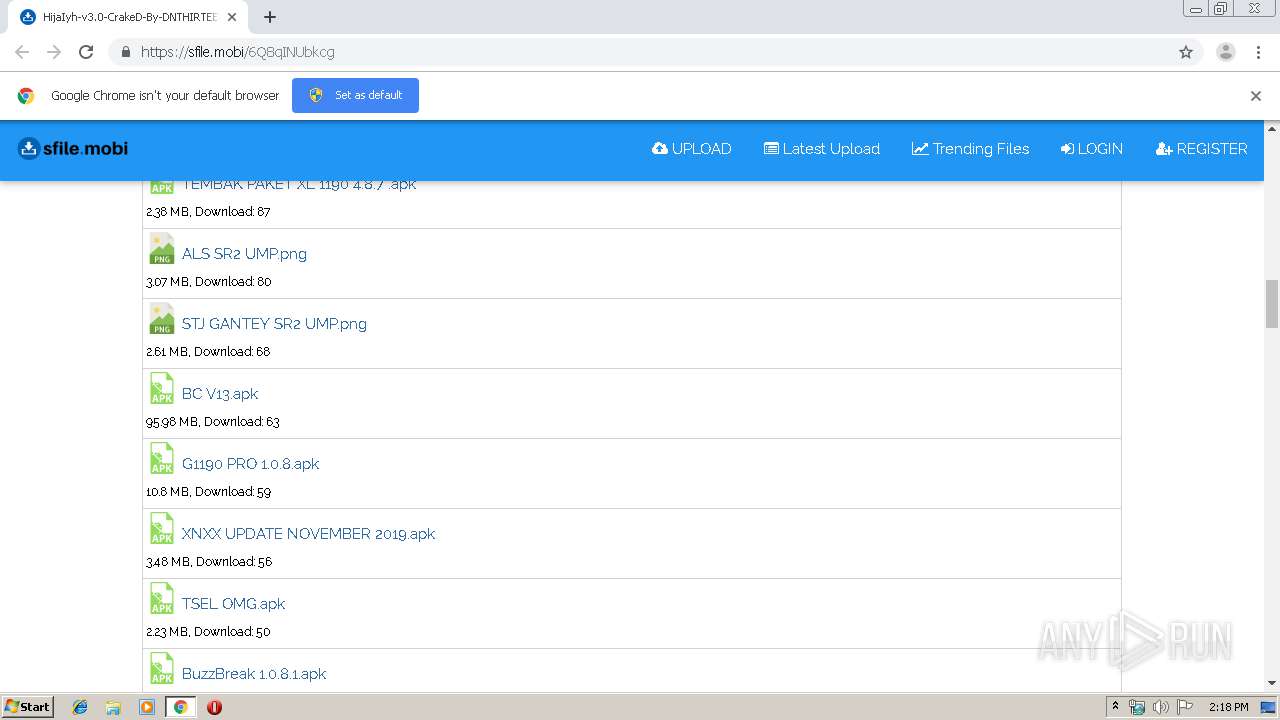
Task: Launch Internet Explorer from taskbar
Action: (80, 707)
